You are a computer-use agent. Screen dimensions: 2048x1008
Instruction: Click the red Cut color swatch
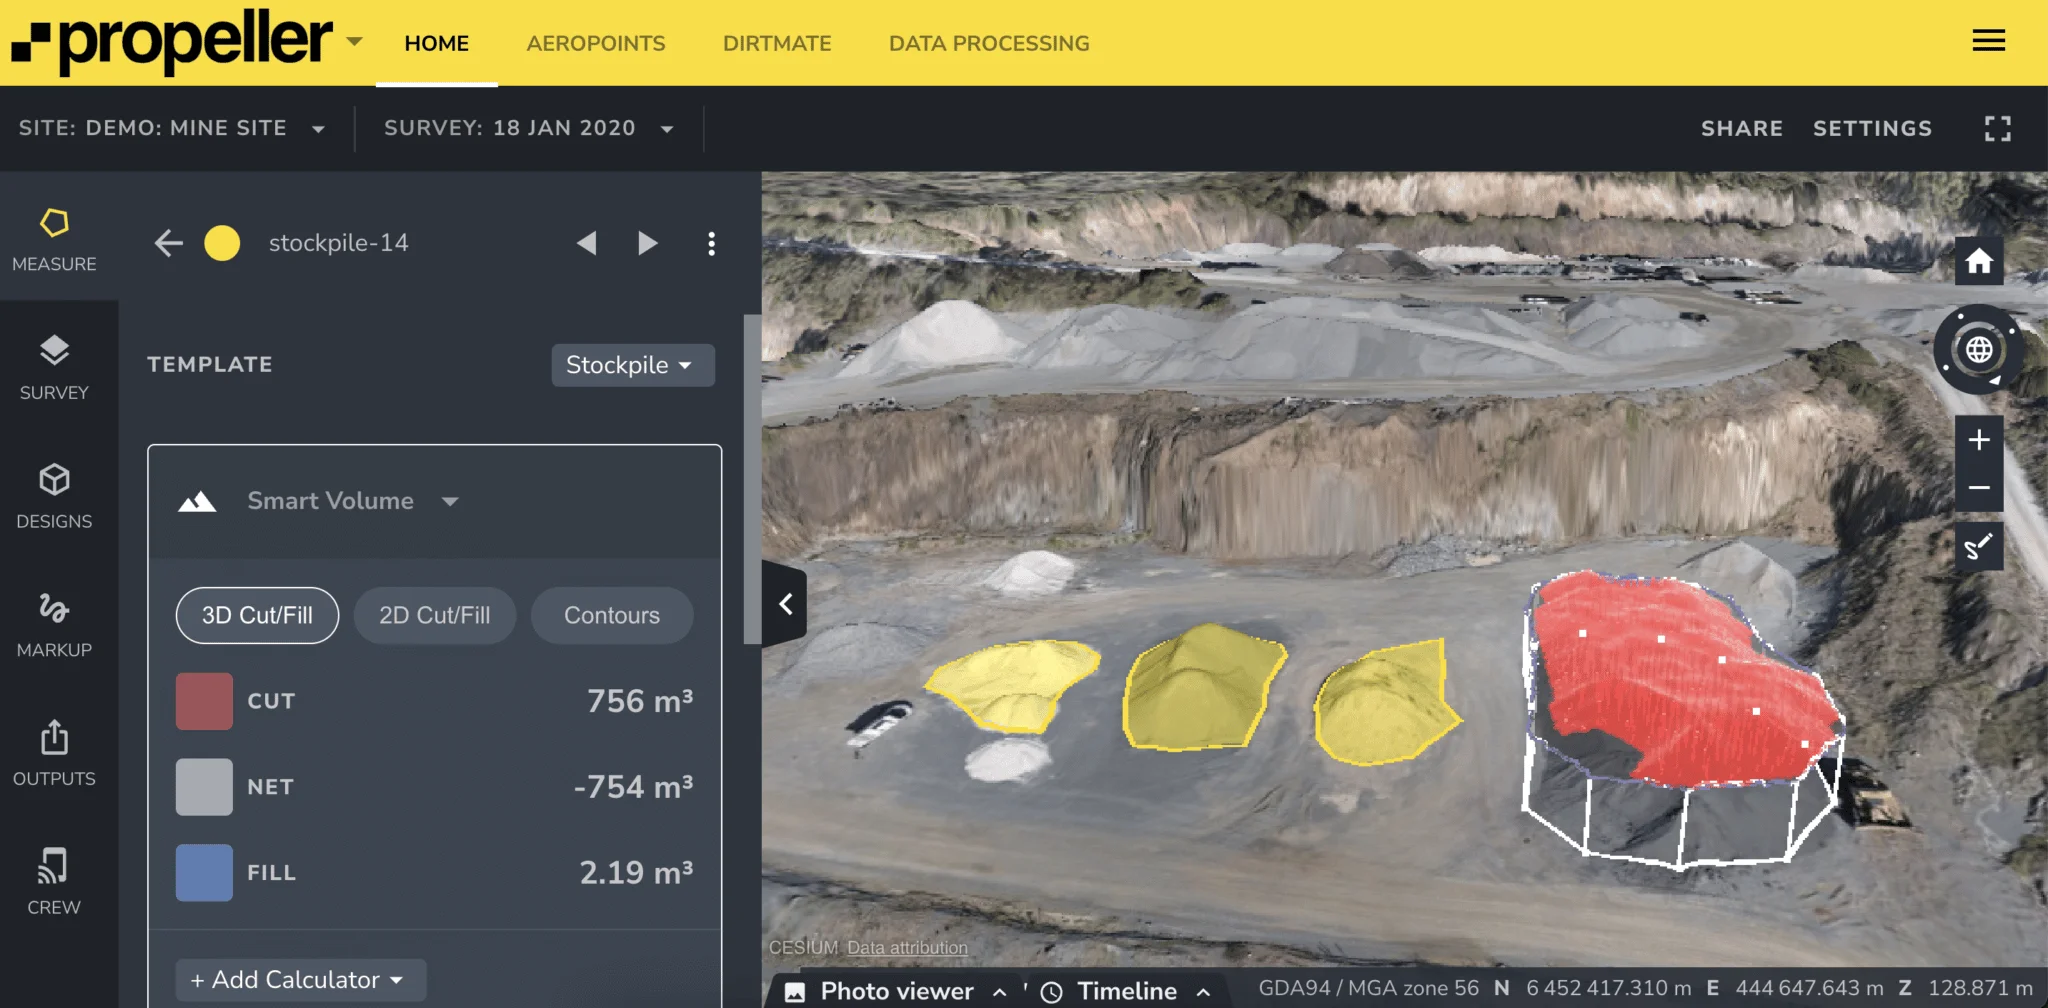pyautogui.click(x=204, y=701)
